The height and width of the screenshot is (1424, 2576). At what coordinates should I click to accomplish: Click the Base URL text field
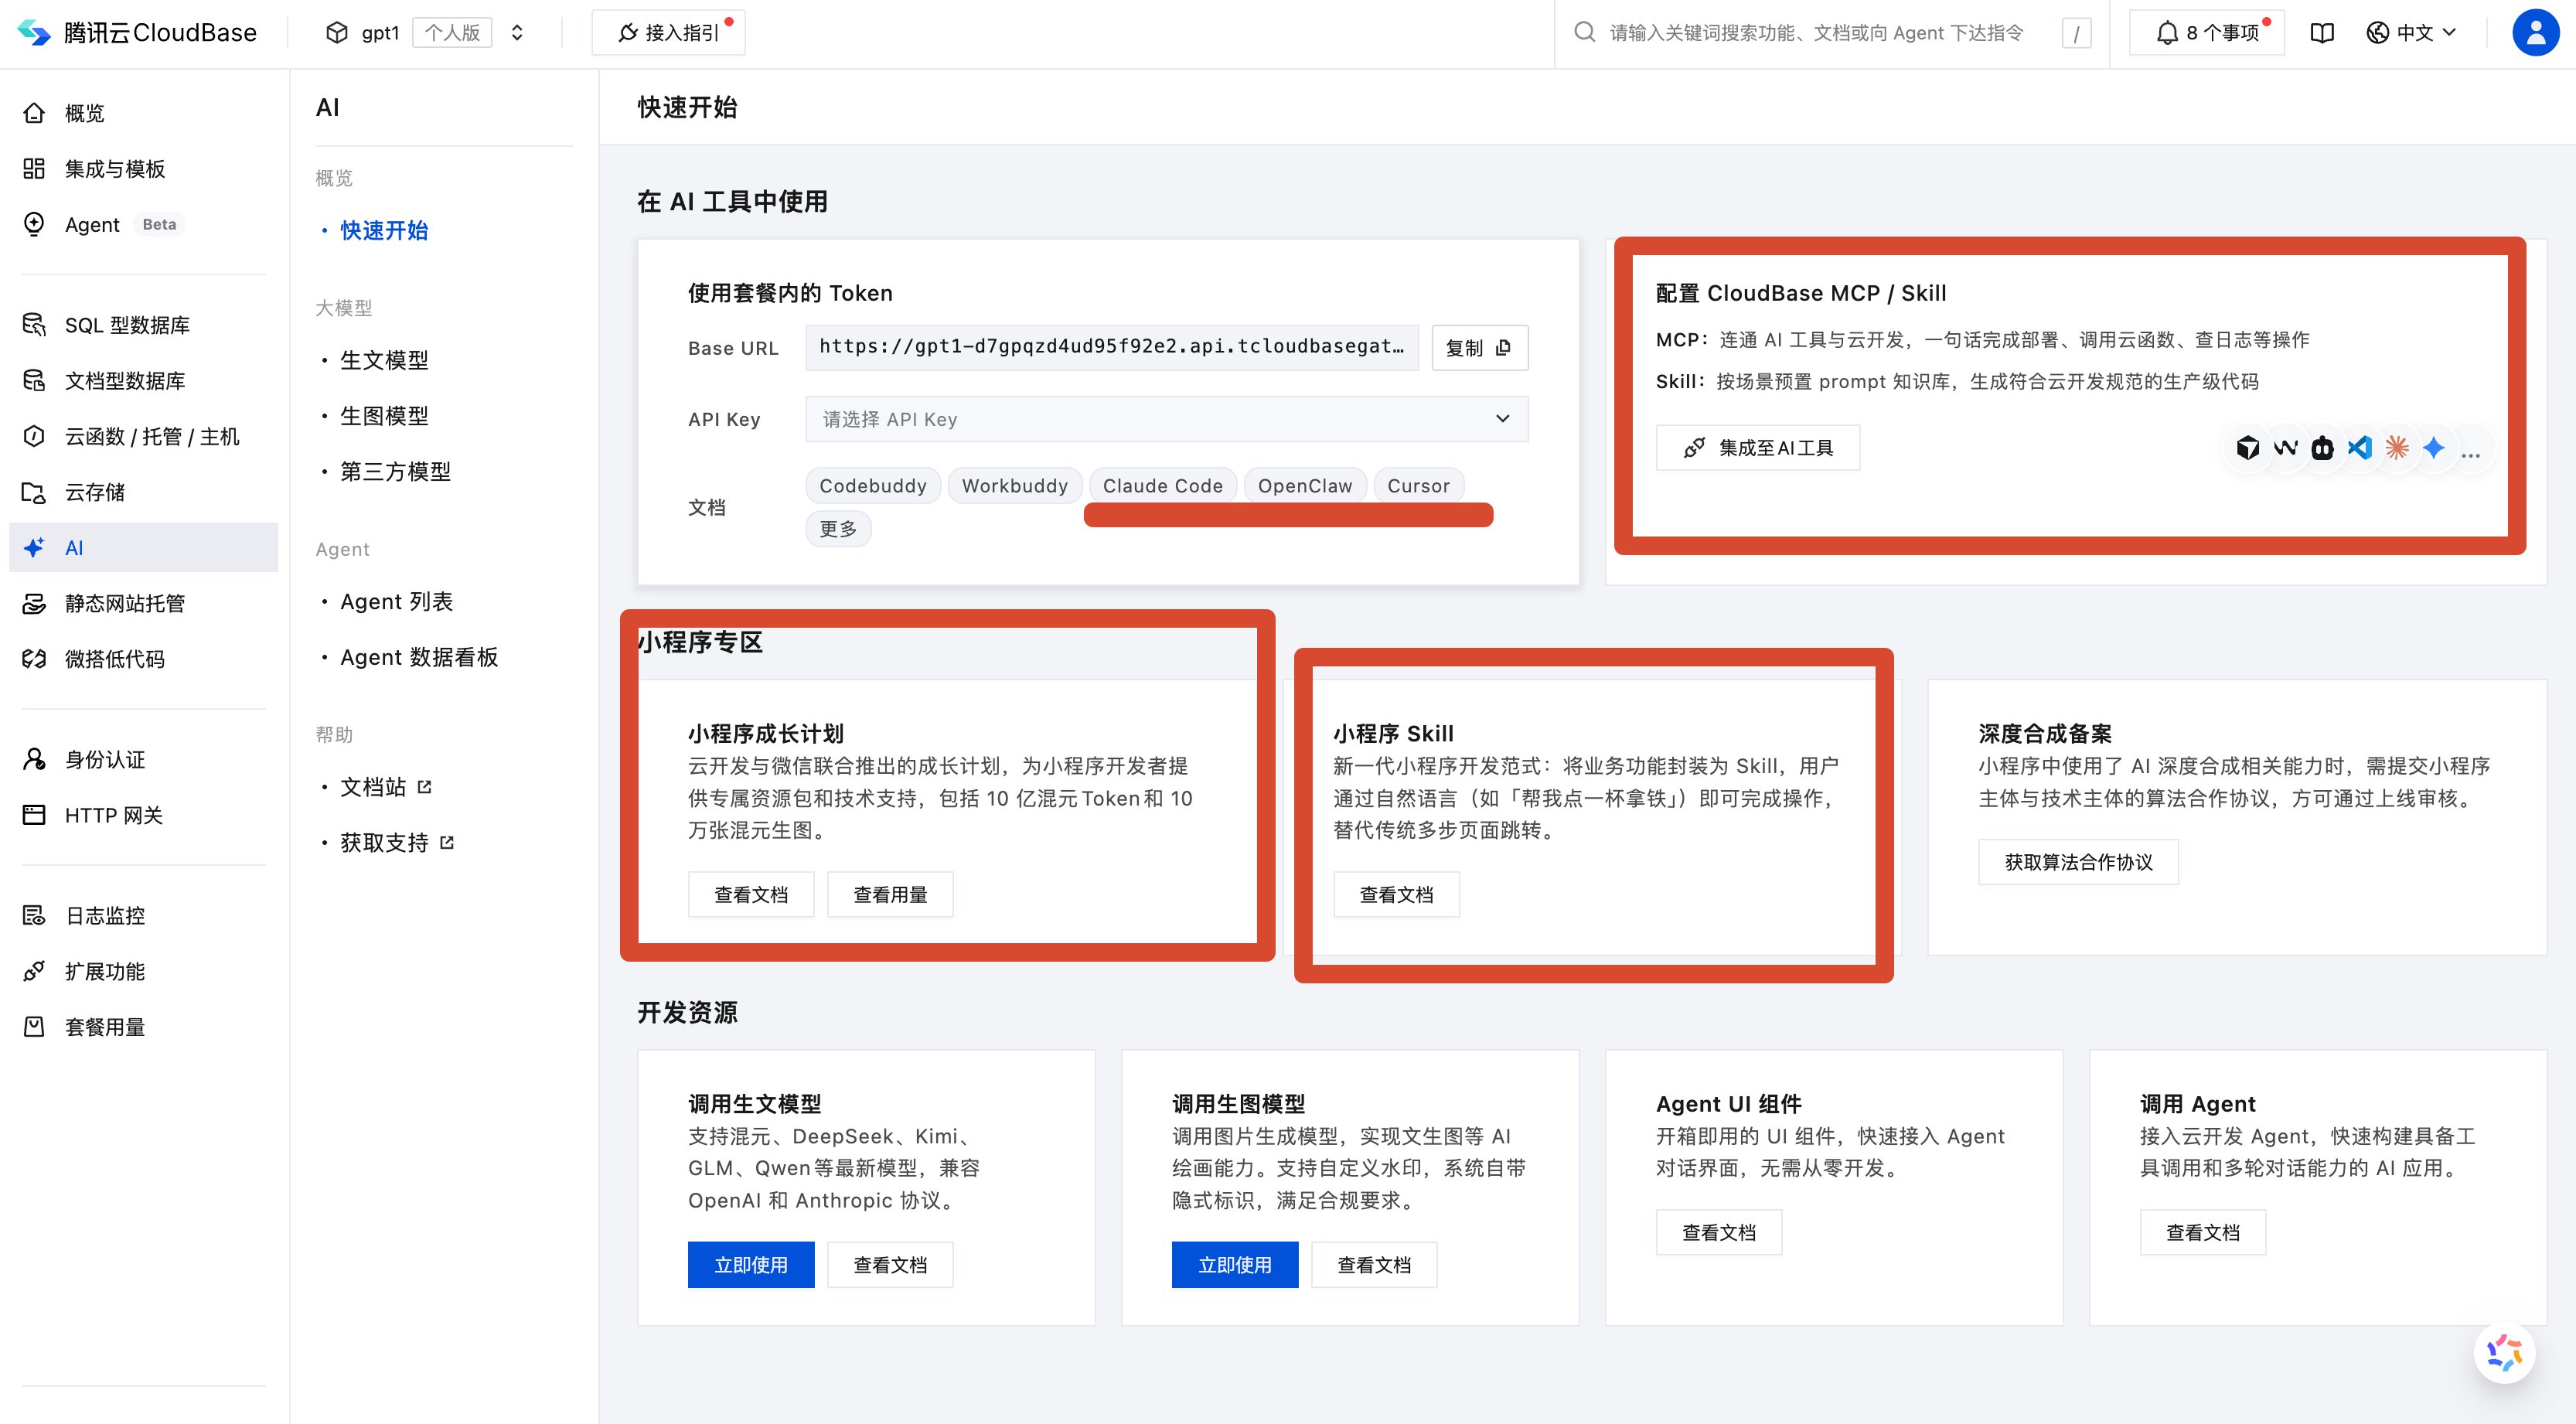coord(1112,348)
